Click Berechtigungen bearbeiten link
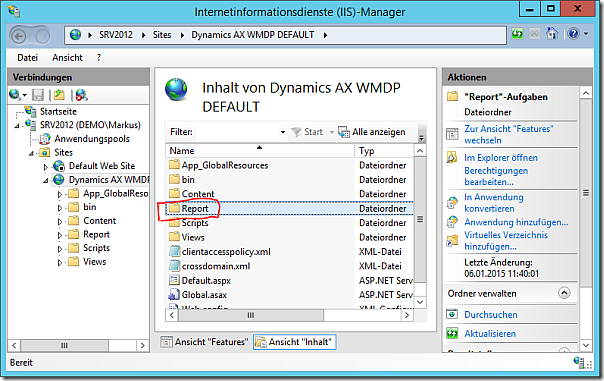This screenshot has height=381, width=604. pyautogui.click(x=496, y=176)
